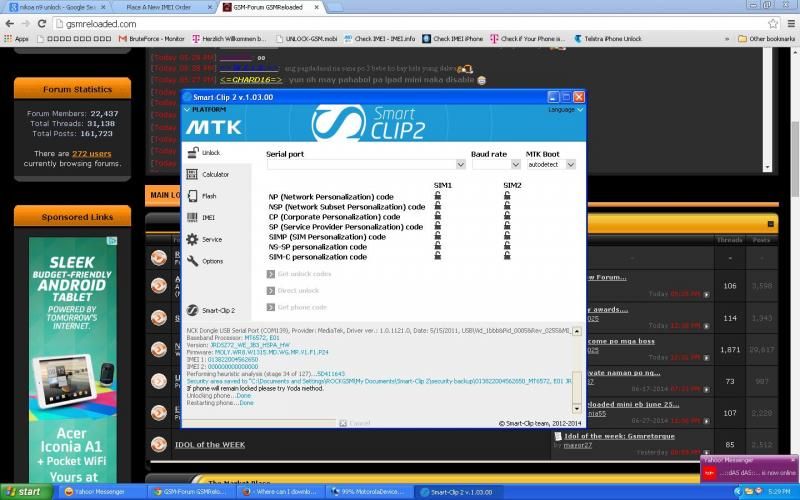
Task: Click the Cancel button in Smart-Clip
Action: click(x=355, y=423)
